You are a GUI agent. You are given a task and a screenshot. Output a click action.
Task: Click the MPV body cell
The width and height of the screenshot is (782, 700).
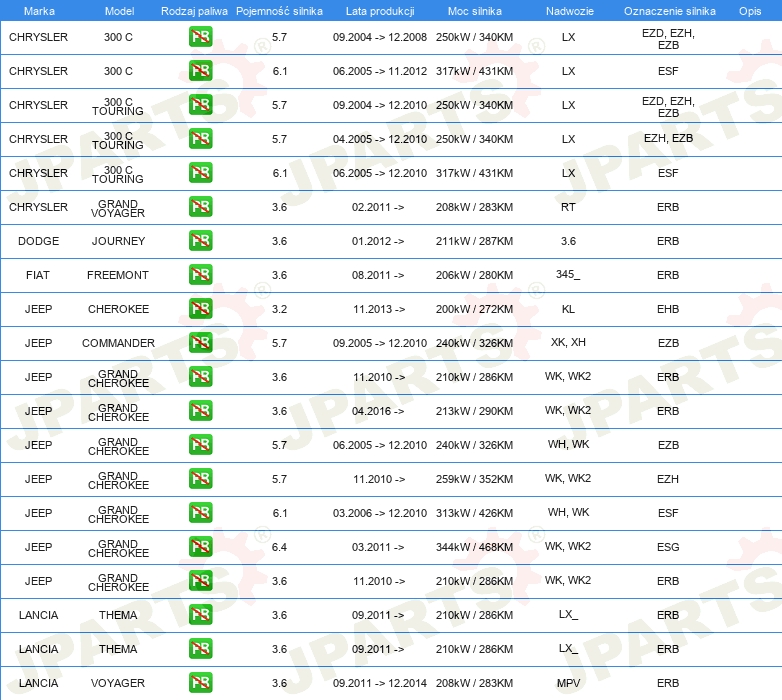tap(568, 683)
